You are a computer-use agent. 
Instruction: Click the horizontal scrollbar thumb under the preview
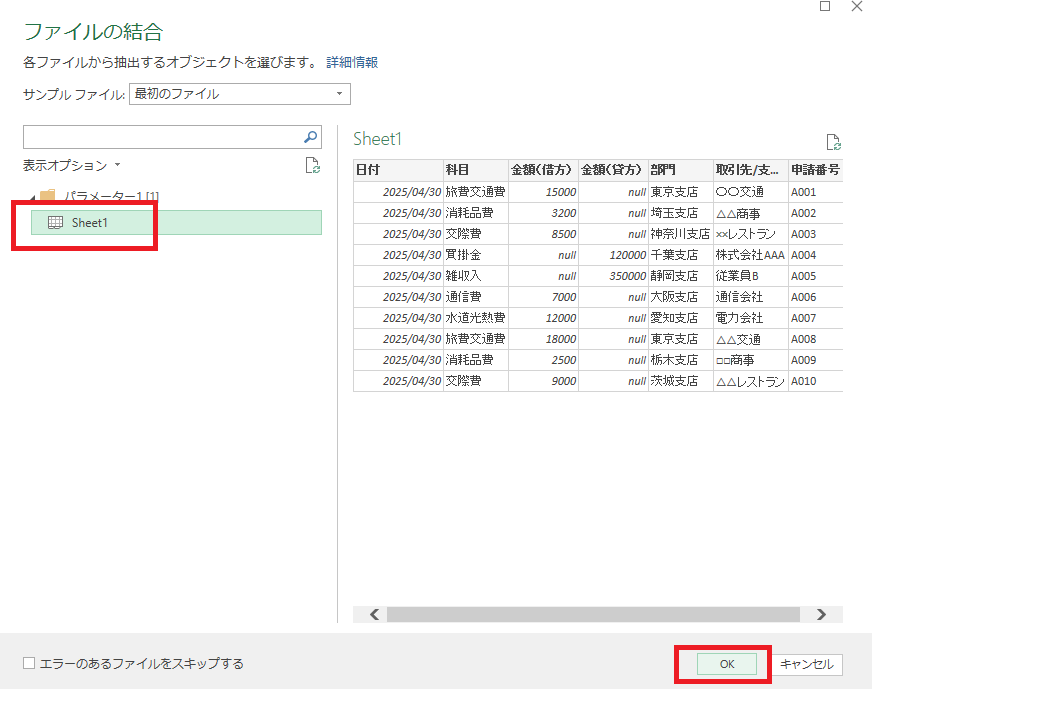[x=593, y=614]
